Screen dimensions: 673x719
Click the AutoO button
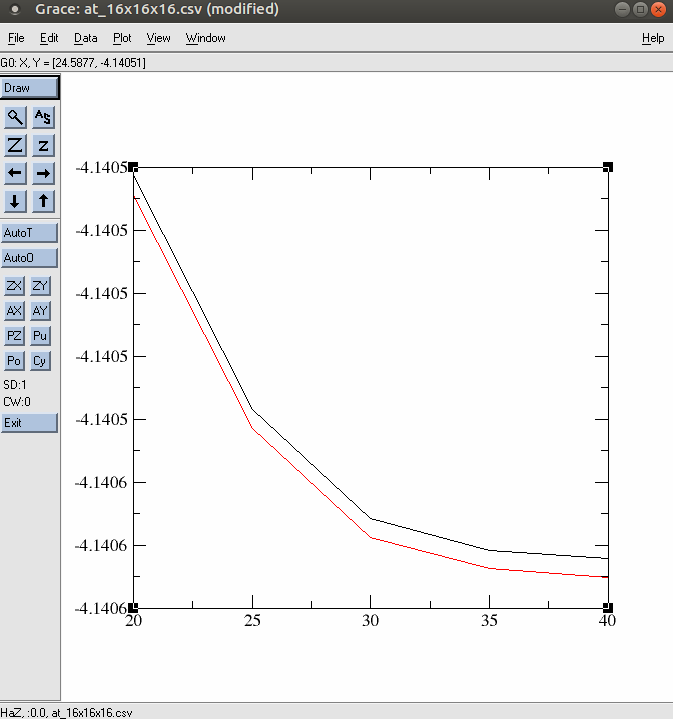coord(29,258)
